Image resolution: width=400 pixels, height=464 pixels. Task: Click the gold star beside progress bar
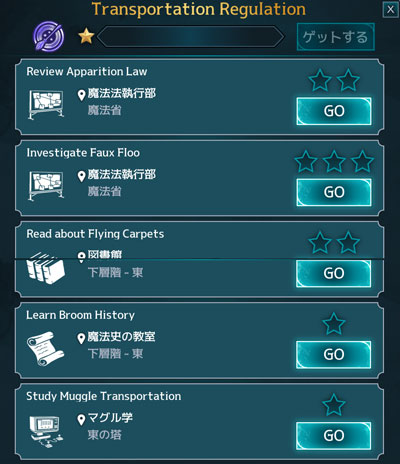[86, 36]
